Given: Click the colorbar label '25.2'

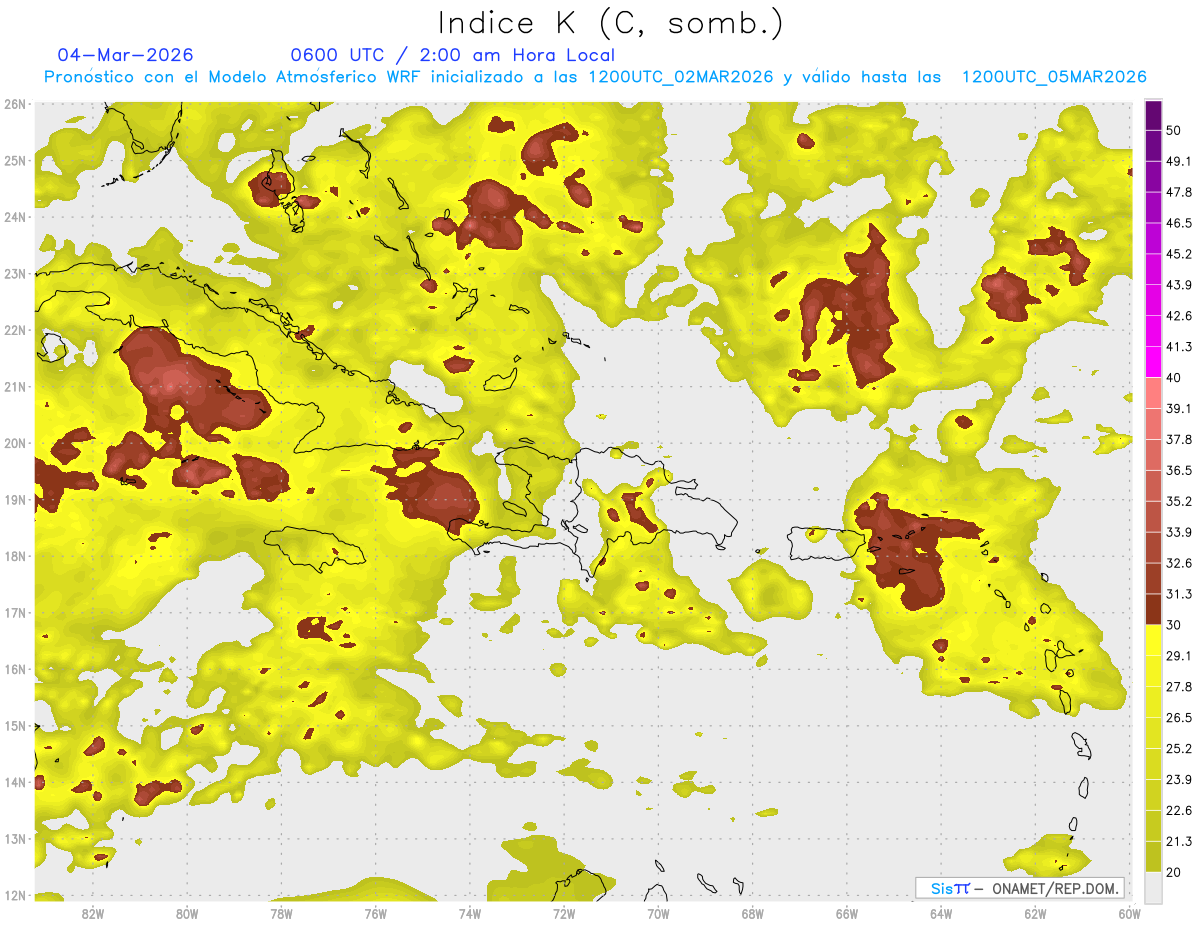Looking at the screenshot, I should [1179, 749].
